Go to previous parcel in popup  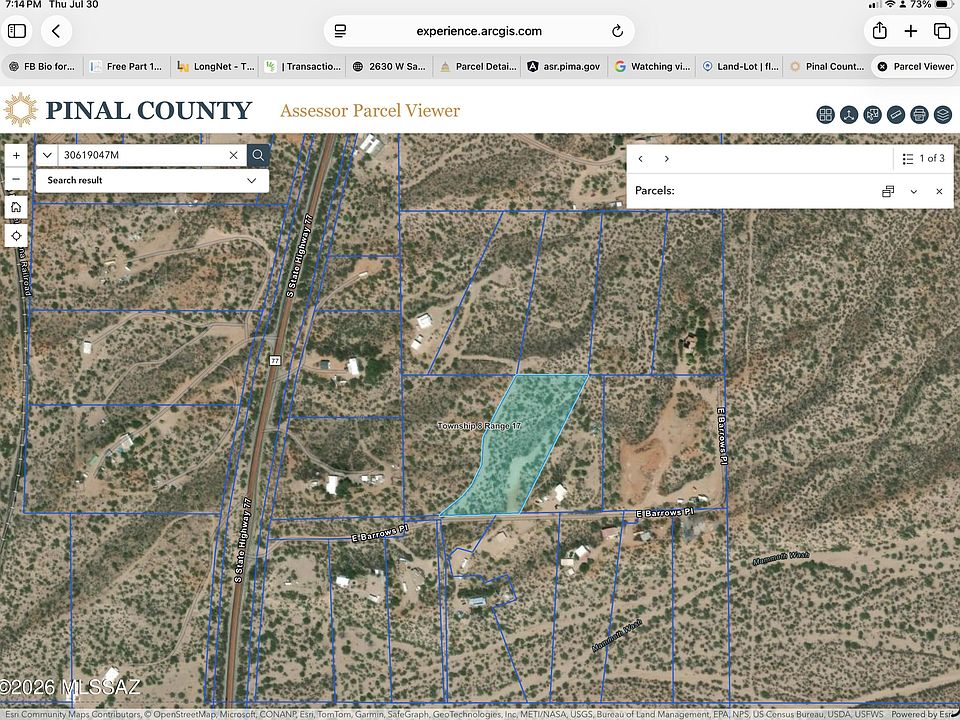(x=640, y=159)
